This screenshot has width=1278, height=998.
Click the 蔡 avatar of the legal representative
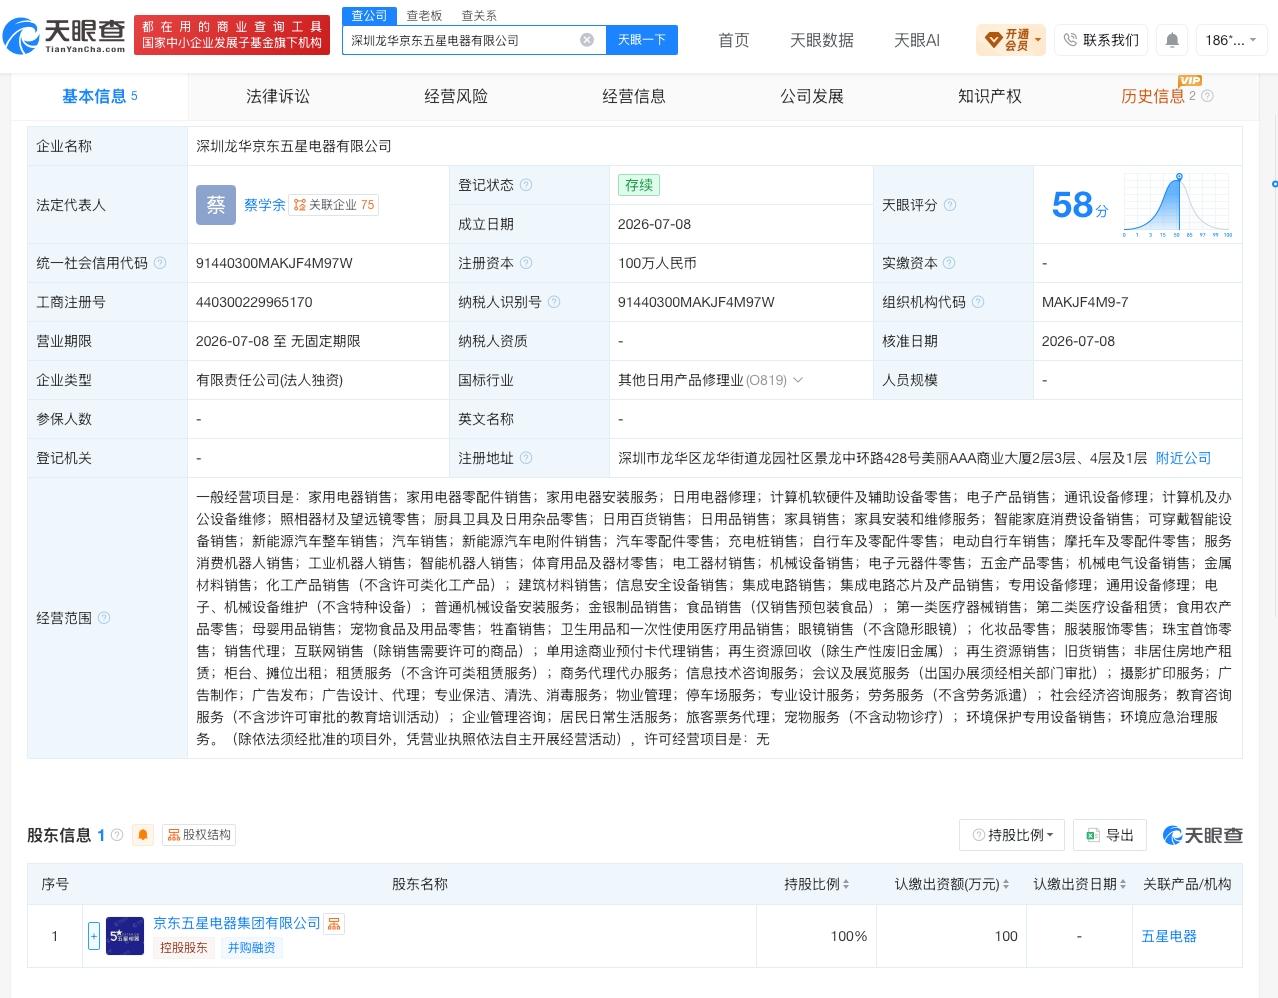tap(216, 205)
